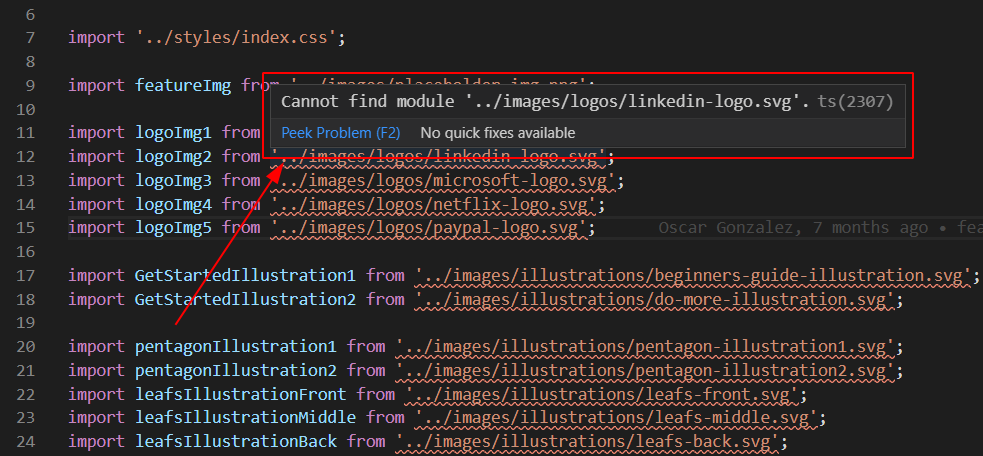Open the pentagon-illustration2.svg import path
Screen dimensions: 983x456
click(x=645, y=370)
